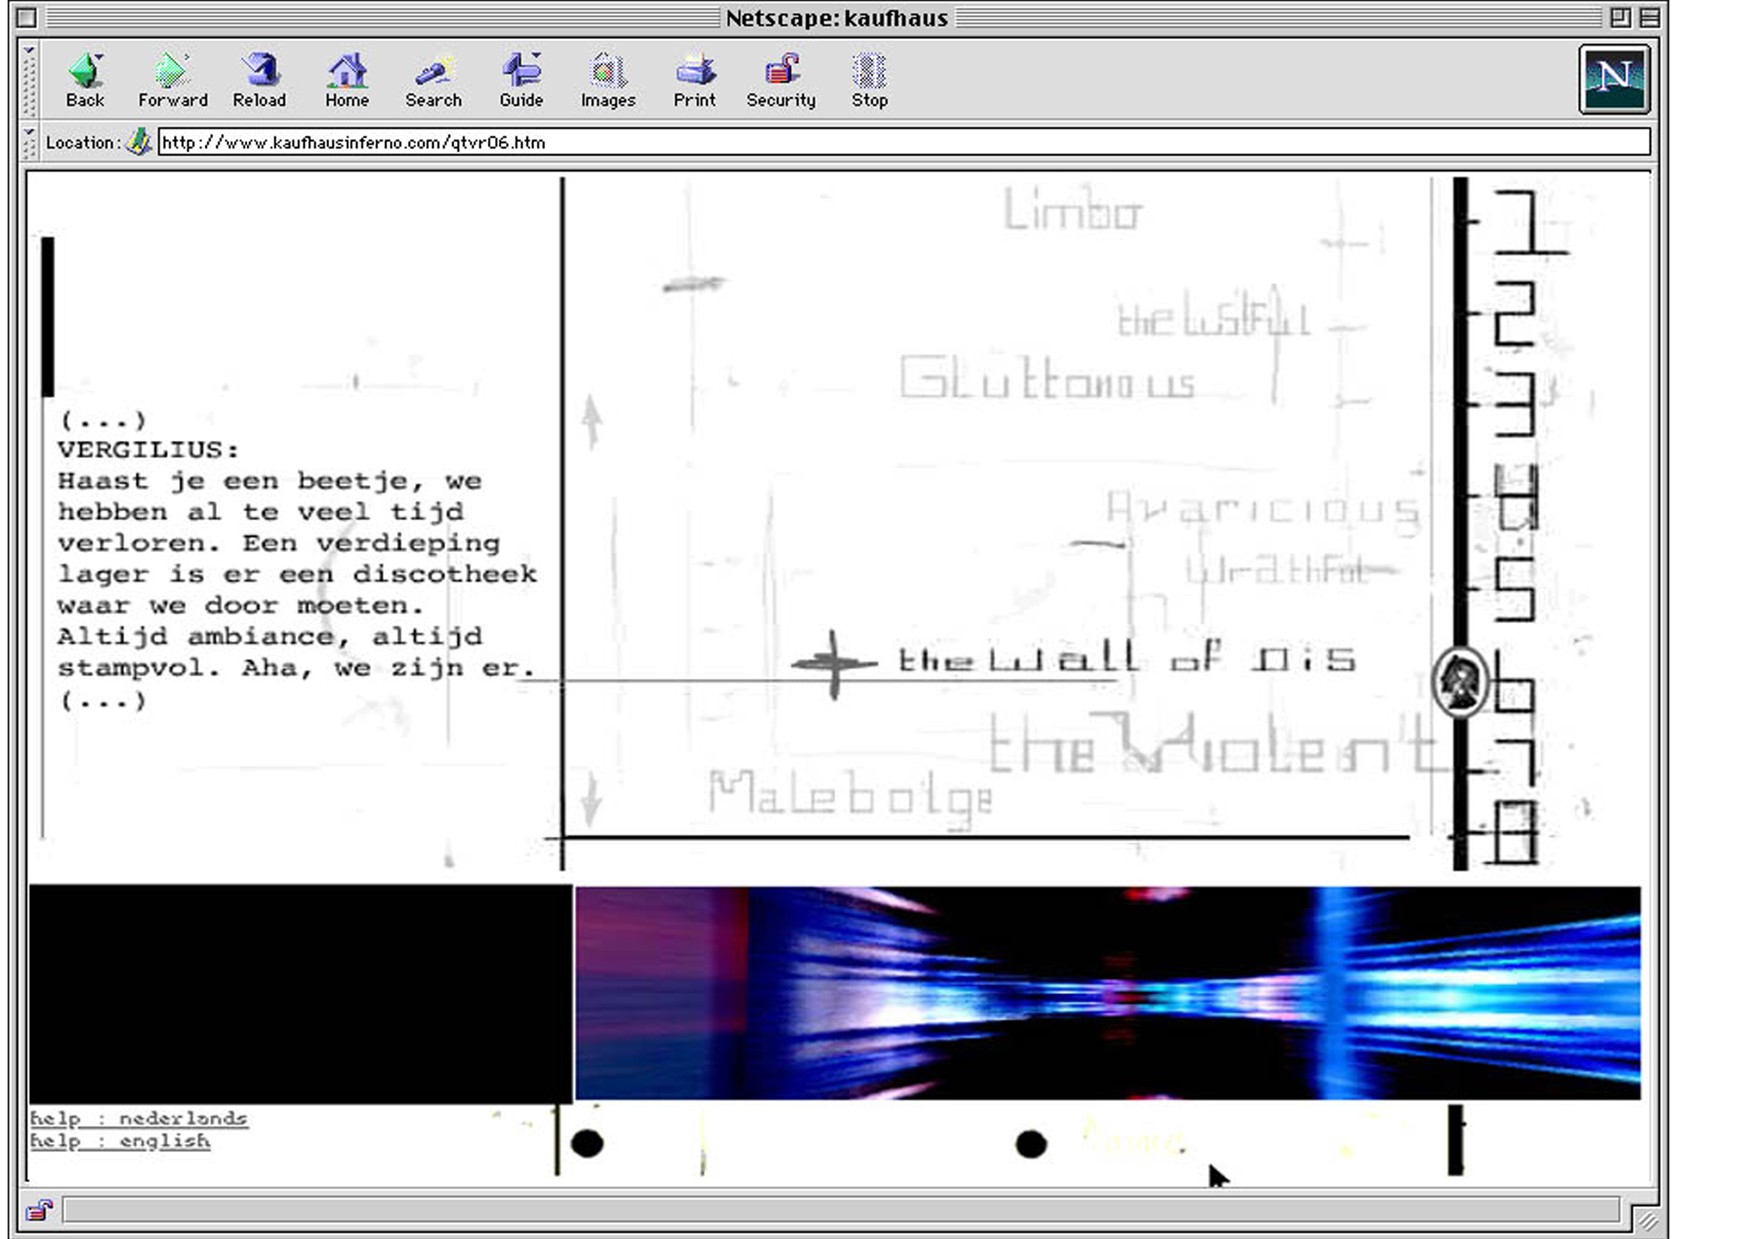Click the down arrow in the map

pyautogui.click(x=591, y=798)
